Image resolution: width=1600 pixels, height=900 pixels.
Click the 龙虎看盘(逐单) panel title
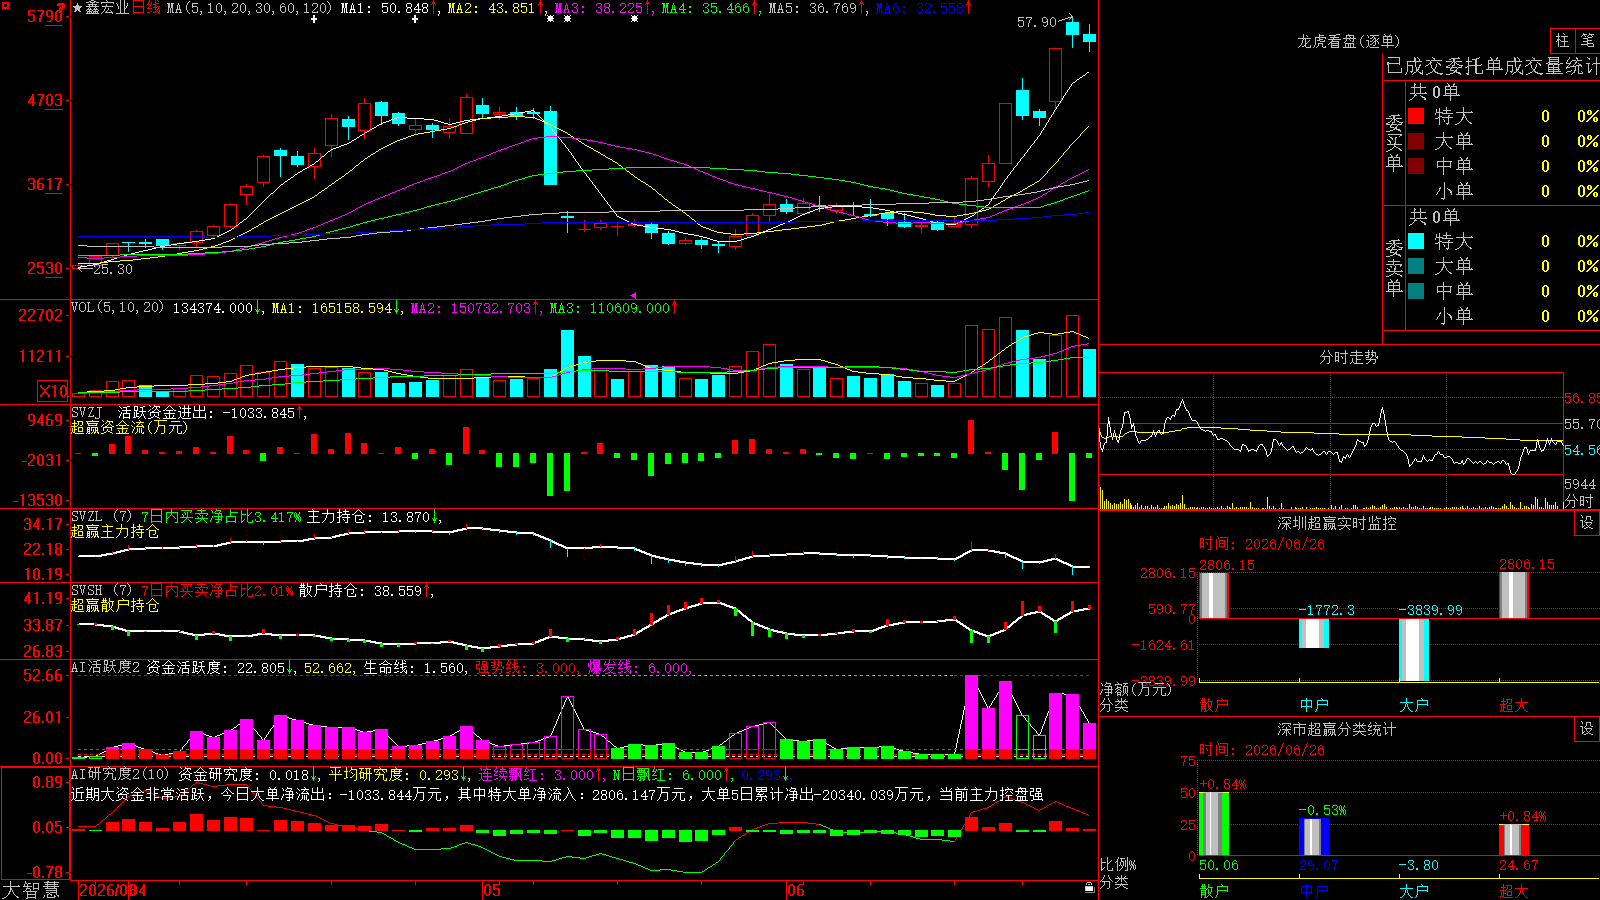[x=1348, y=41]
